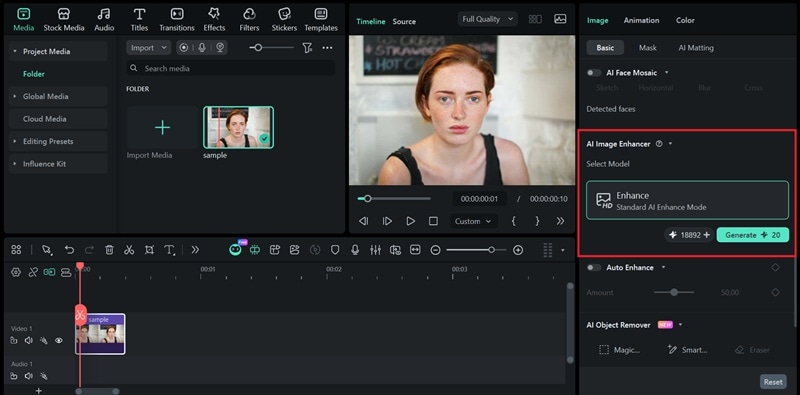Viewport: 800px width, 395px height.
Task: Expand the Project Media tree item
Action: coord(15,52)
